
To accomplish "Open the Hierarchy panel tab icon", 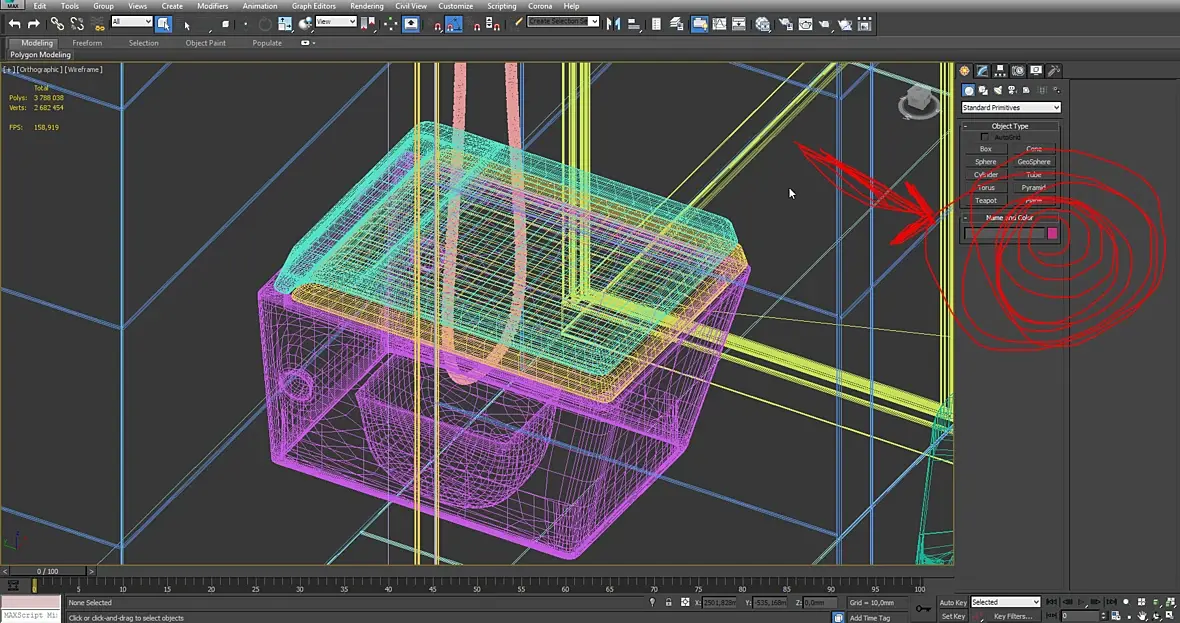I will pos(1000,71).
